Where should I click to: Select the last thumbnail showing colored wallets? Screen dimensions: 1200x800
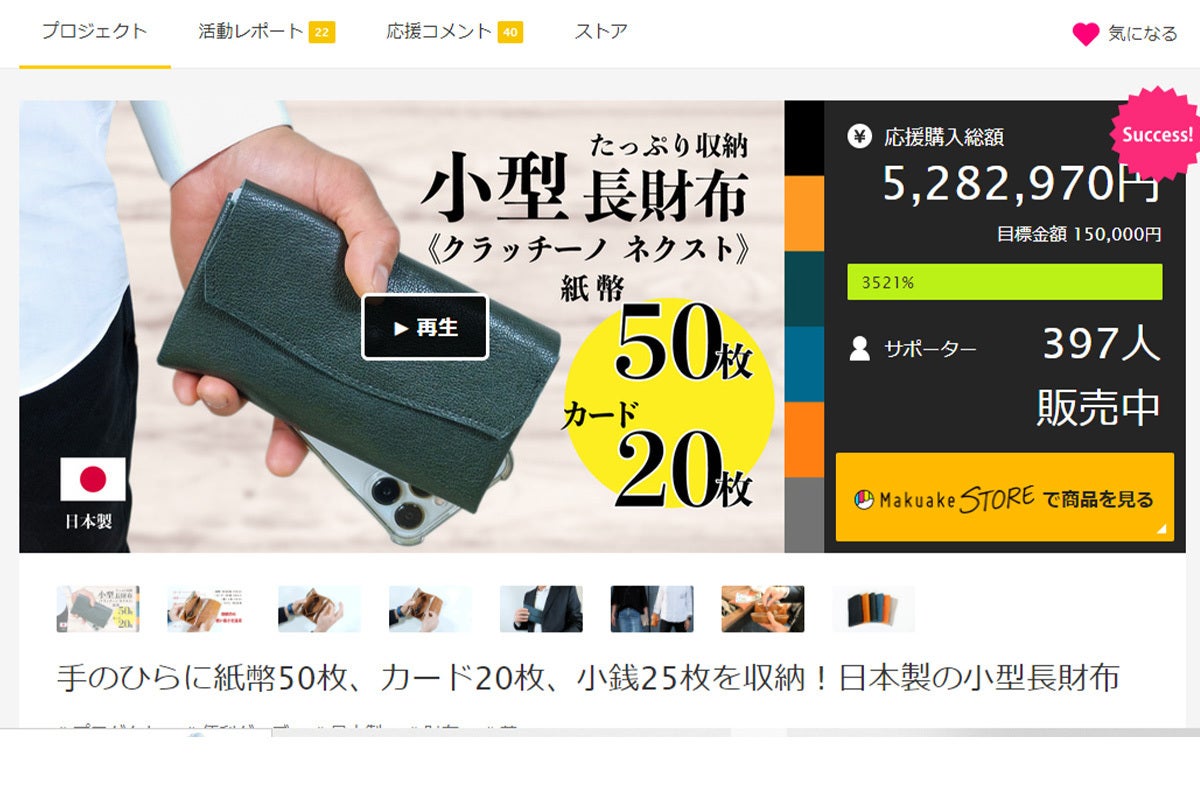874,609
